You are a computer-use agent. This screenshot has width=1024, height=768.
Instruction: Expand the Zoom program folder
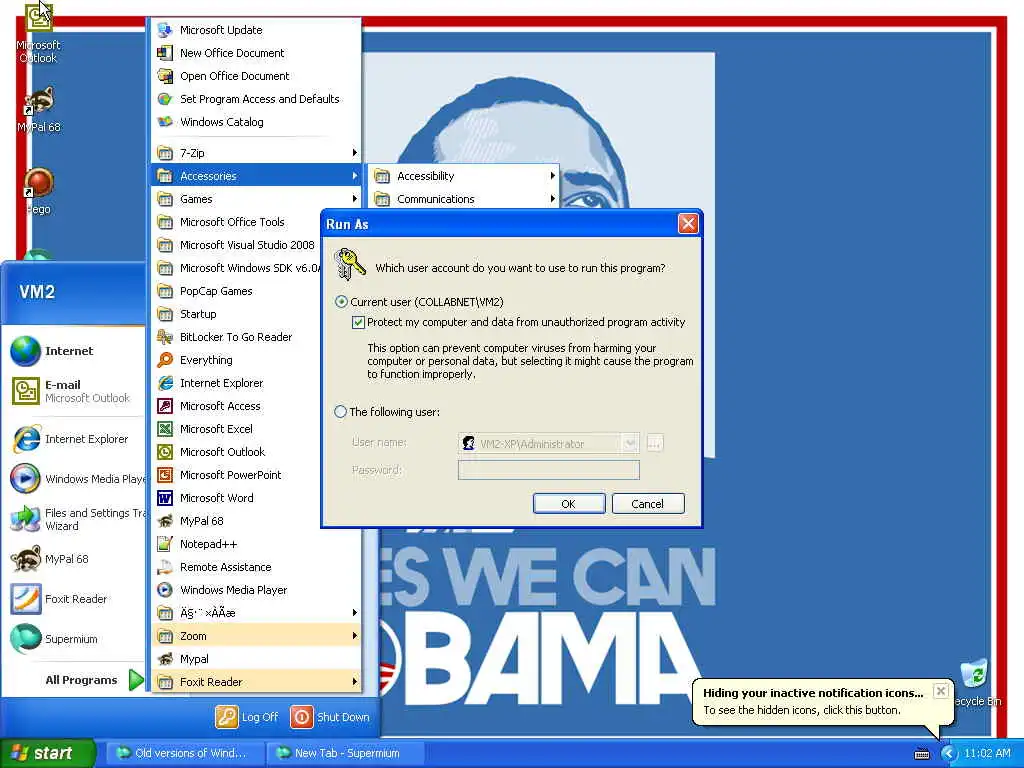pyautogui.click(x=256, y=636)
